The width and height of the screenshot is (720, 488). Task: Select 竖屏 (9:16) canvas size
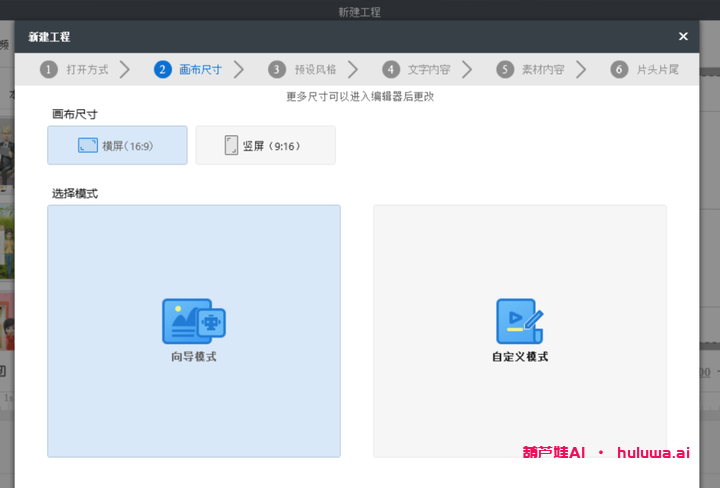(265, 146)
